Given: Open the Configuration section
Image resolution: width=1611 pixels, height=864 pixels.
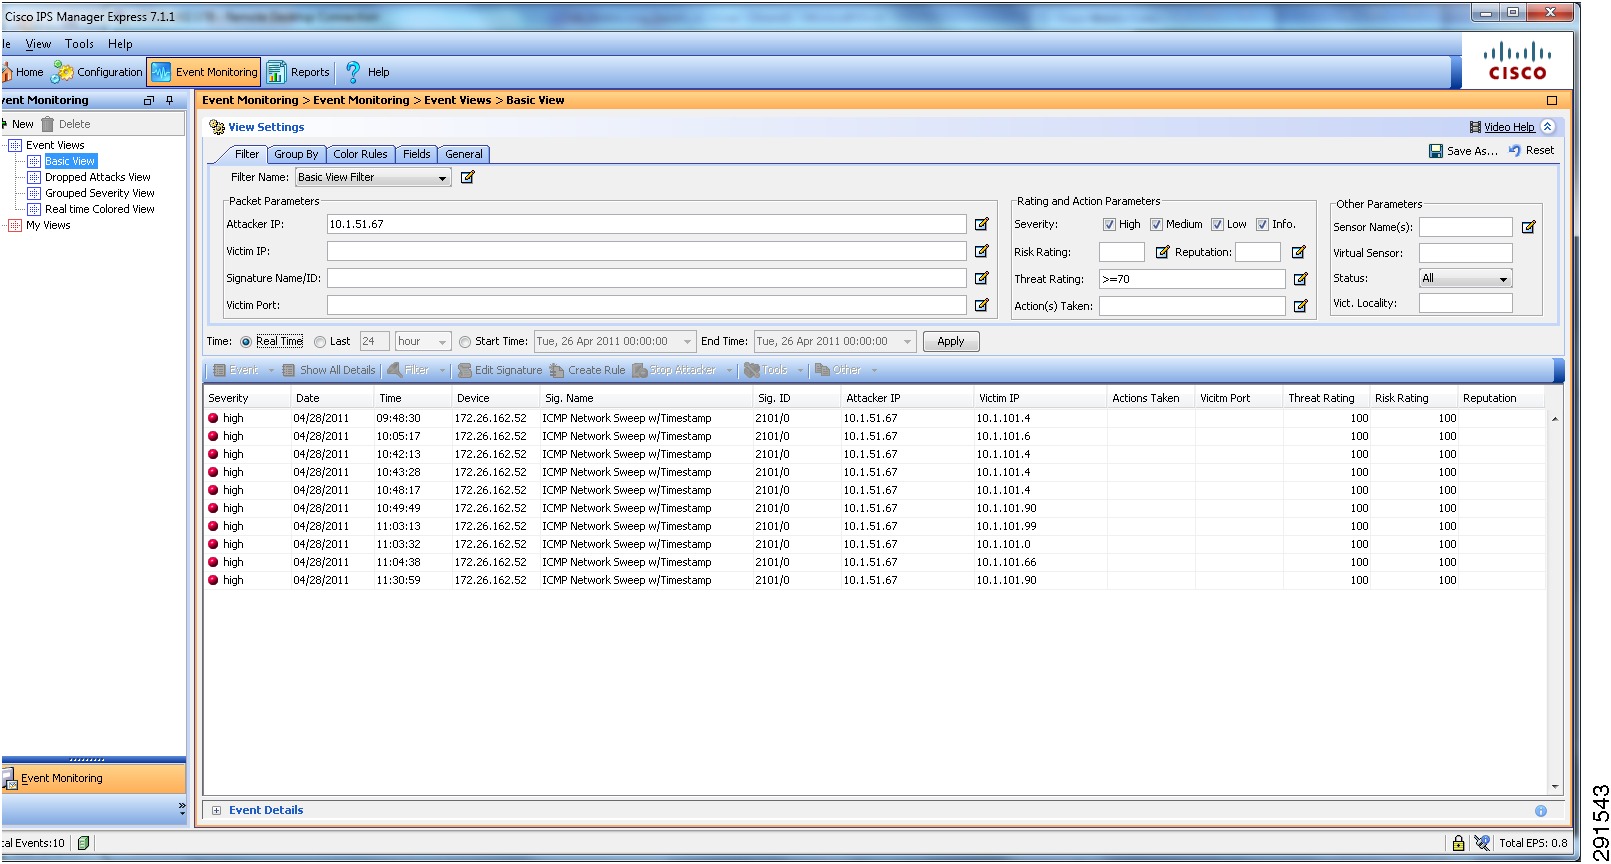Looking at the screenshot, I should 98,72.
